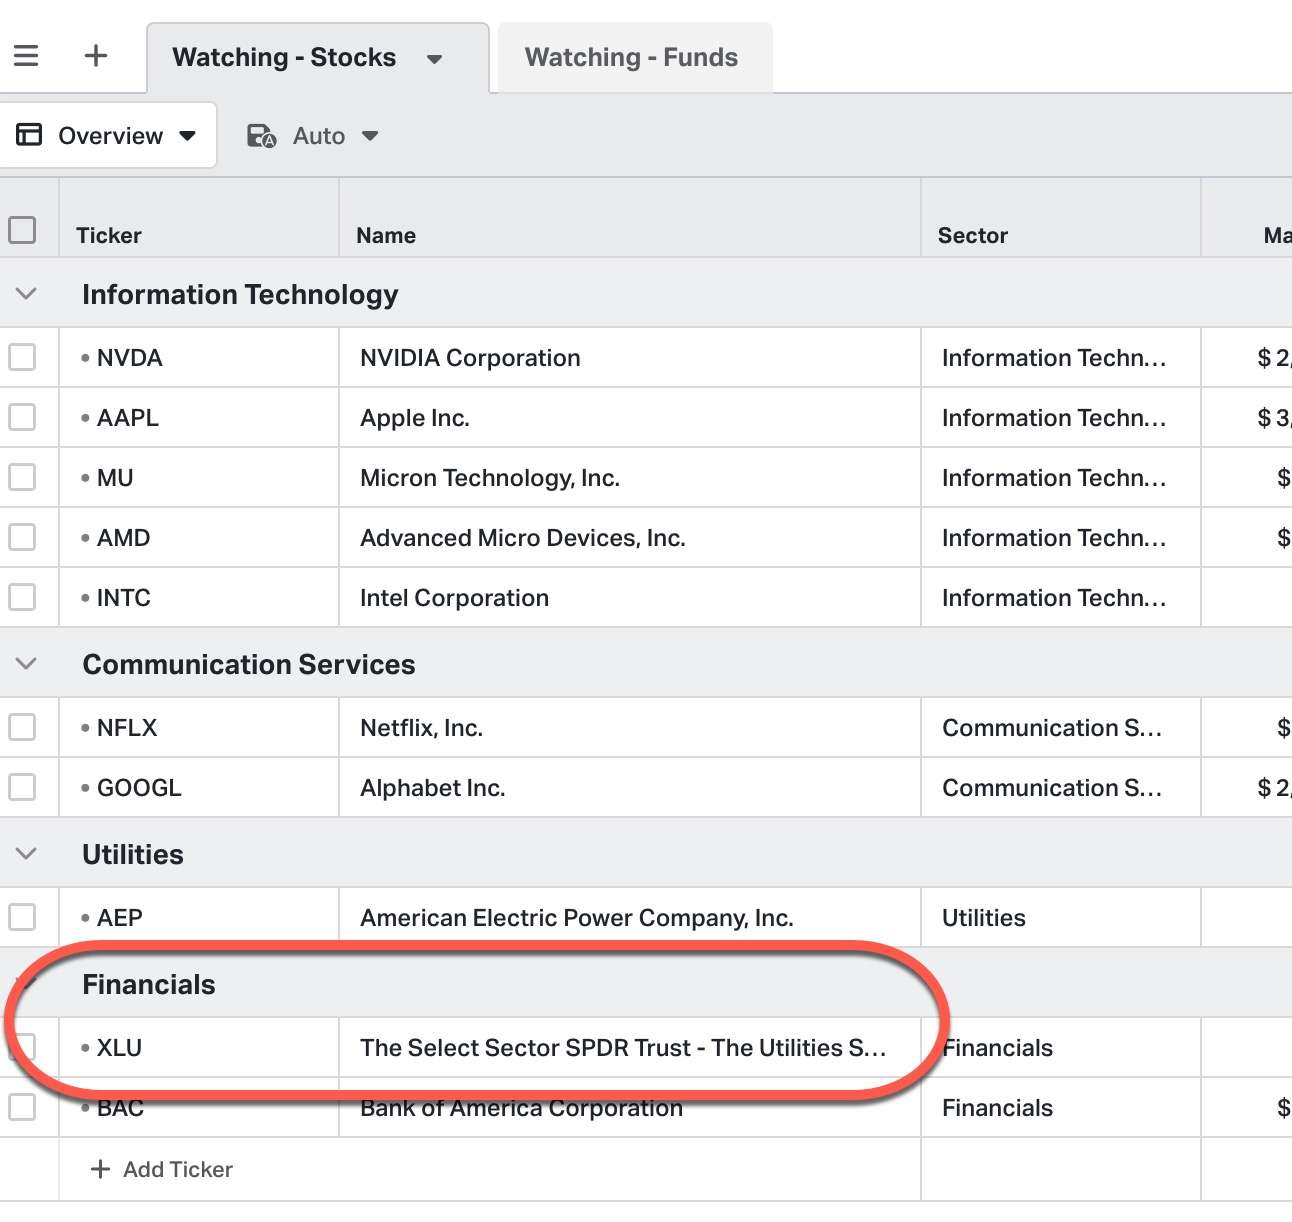1292x1222 pixels.
Task: Collapse the Utilities group chevron
Action: point(27,854)
